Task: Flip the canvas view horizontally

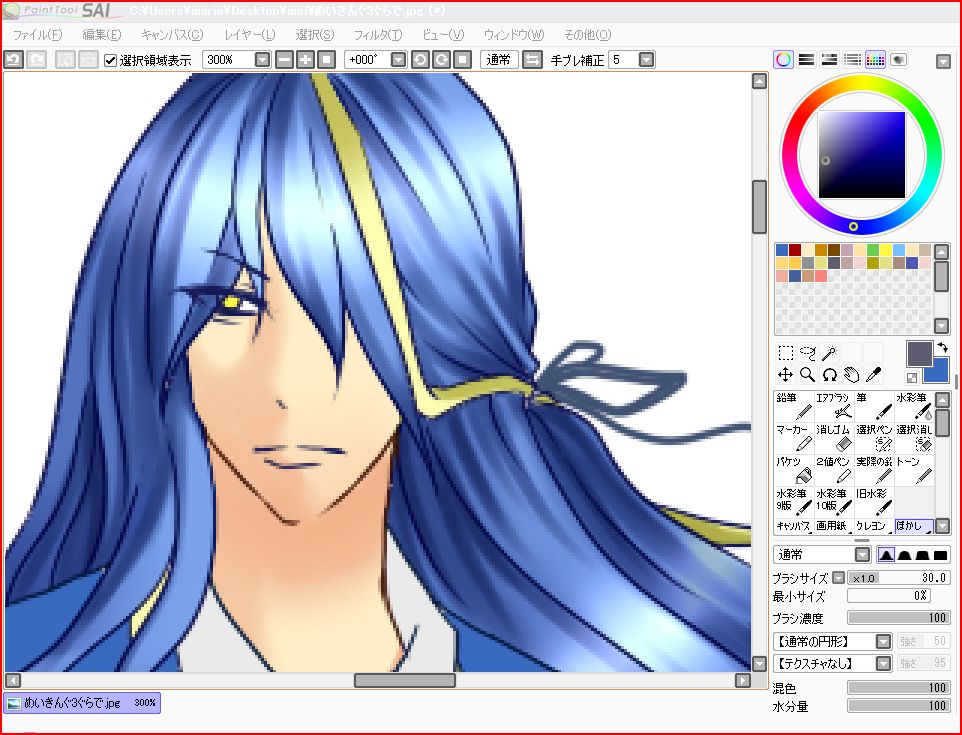Action: point(533,60)
